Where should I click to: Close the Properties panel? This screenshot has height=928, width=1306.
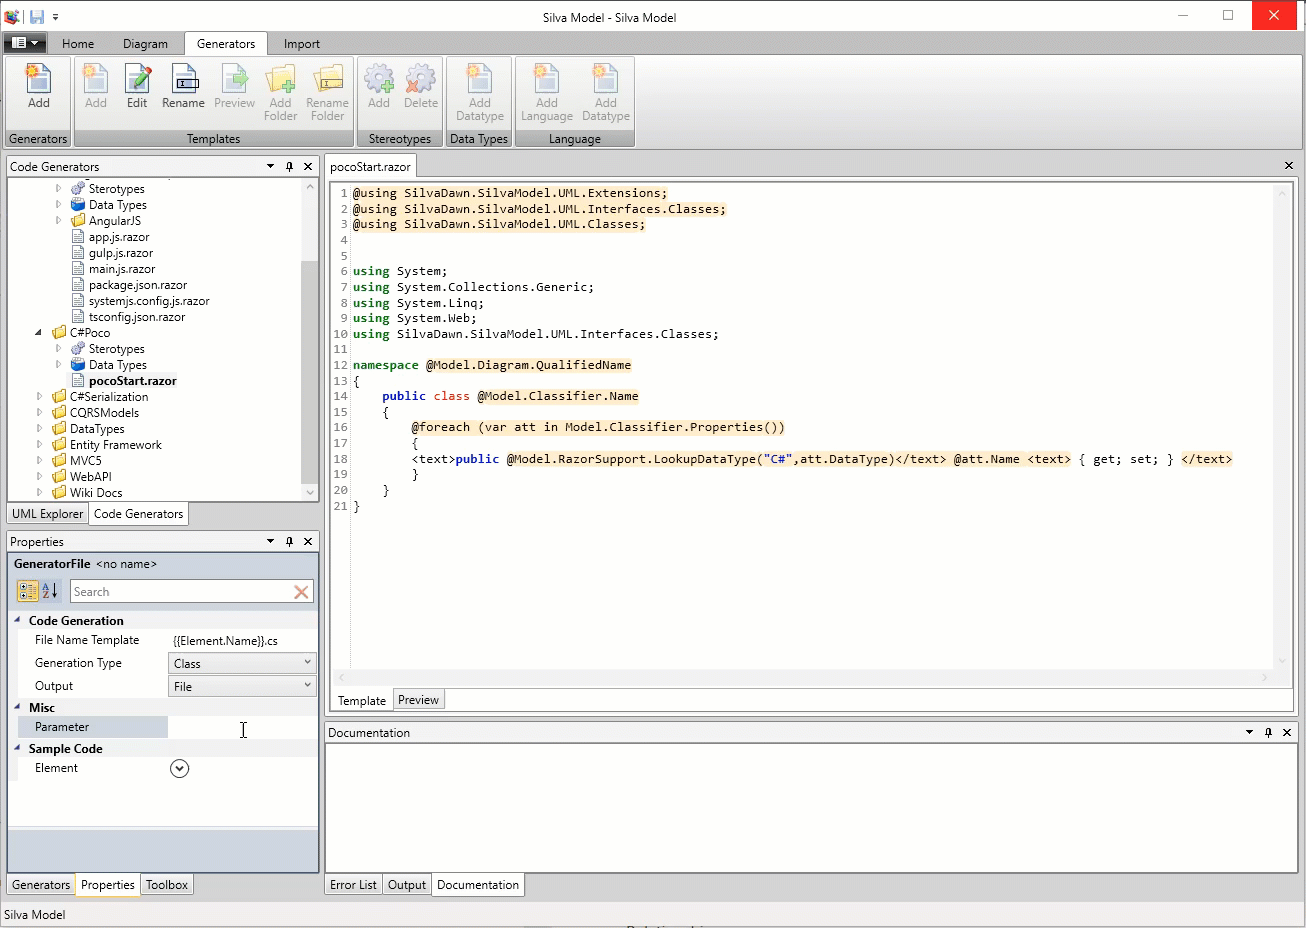(x=308, y=542)
